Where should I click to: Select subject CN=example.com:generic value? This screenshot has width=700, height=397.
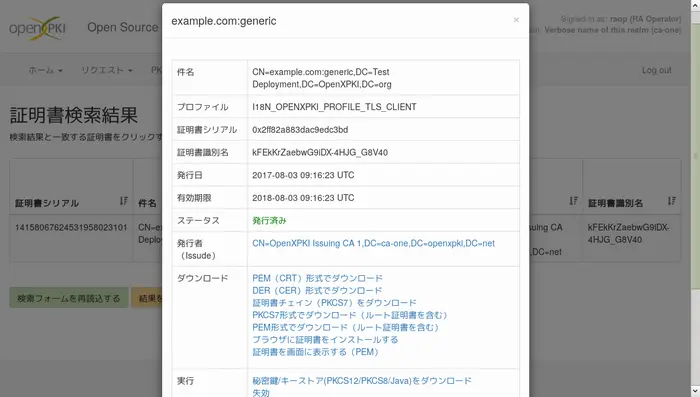[x=322, y=78]
